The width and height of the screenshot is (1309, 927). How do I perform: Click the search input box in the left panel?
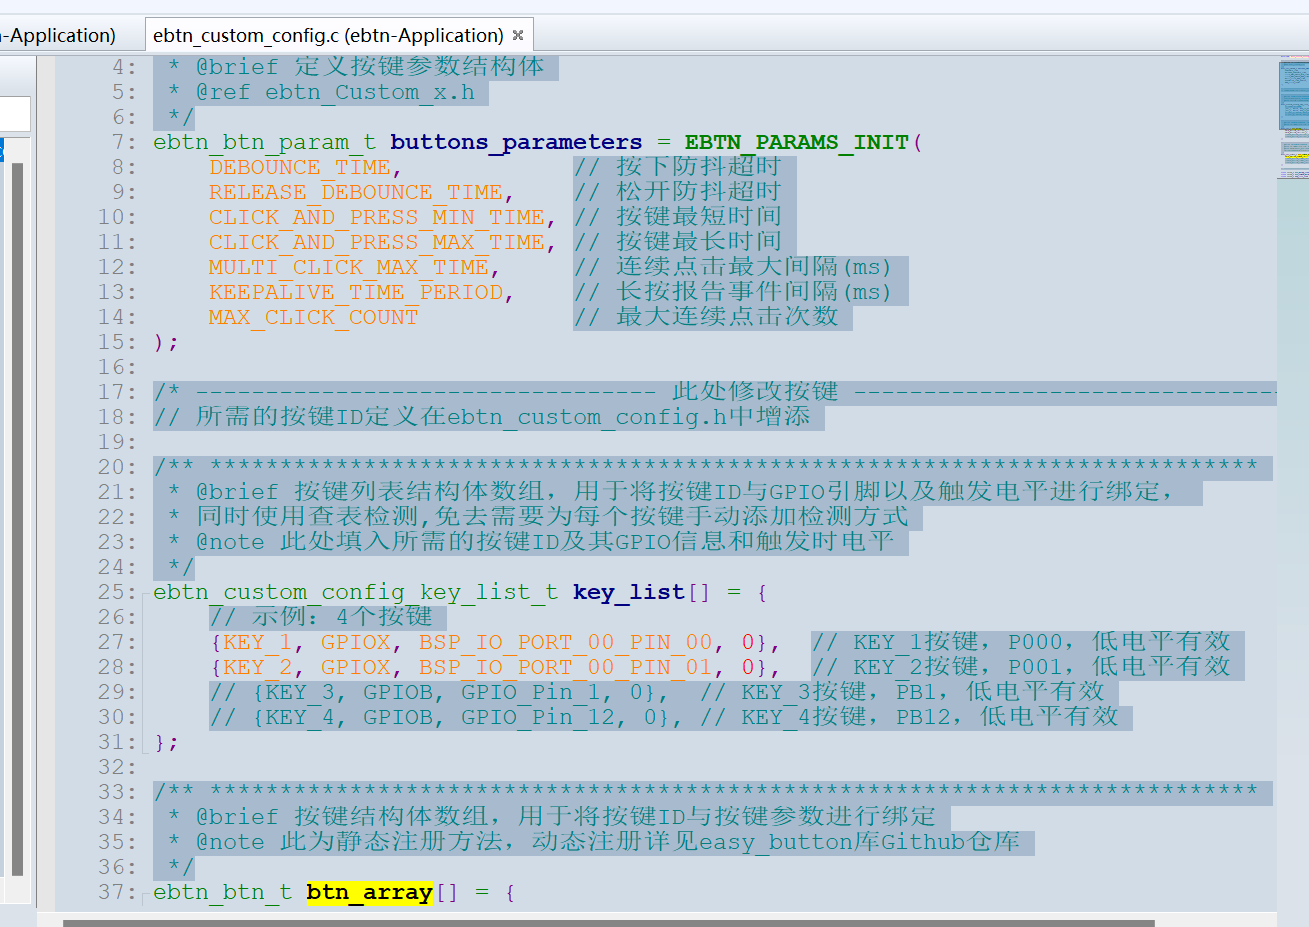[x=14, y=114]
